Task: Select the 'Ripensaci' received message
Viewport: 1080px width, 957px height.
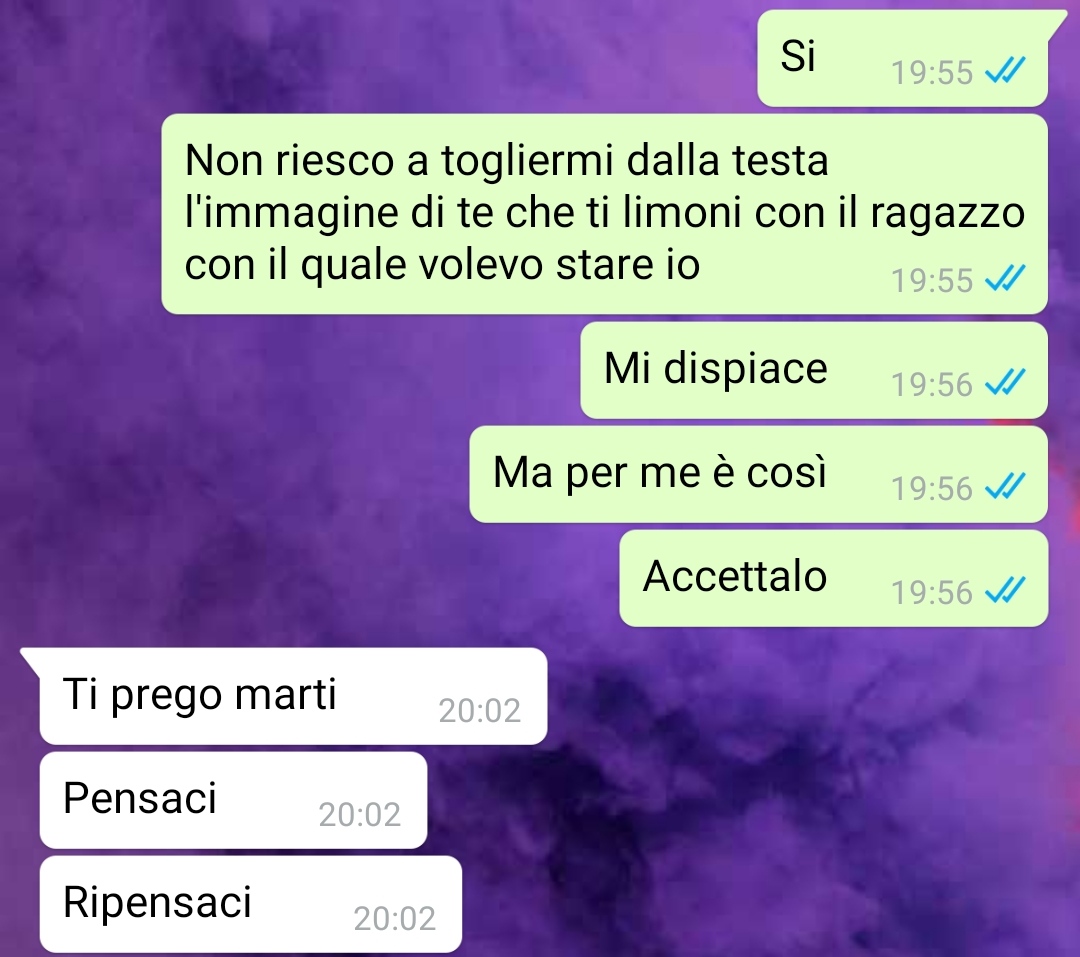Action: (x=250, y=904)
